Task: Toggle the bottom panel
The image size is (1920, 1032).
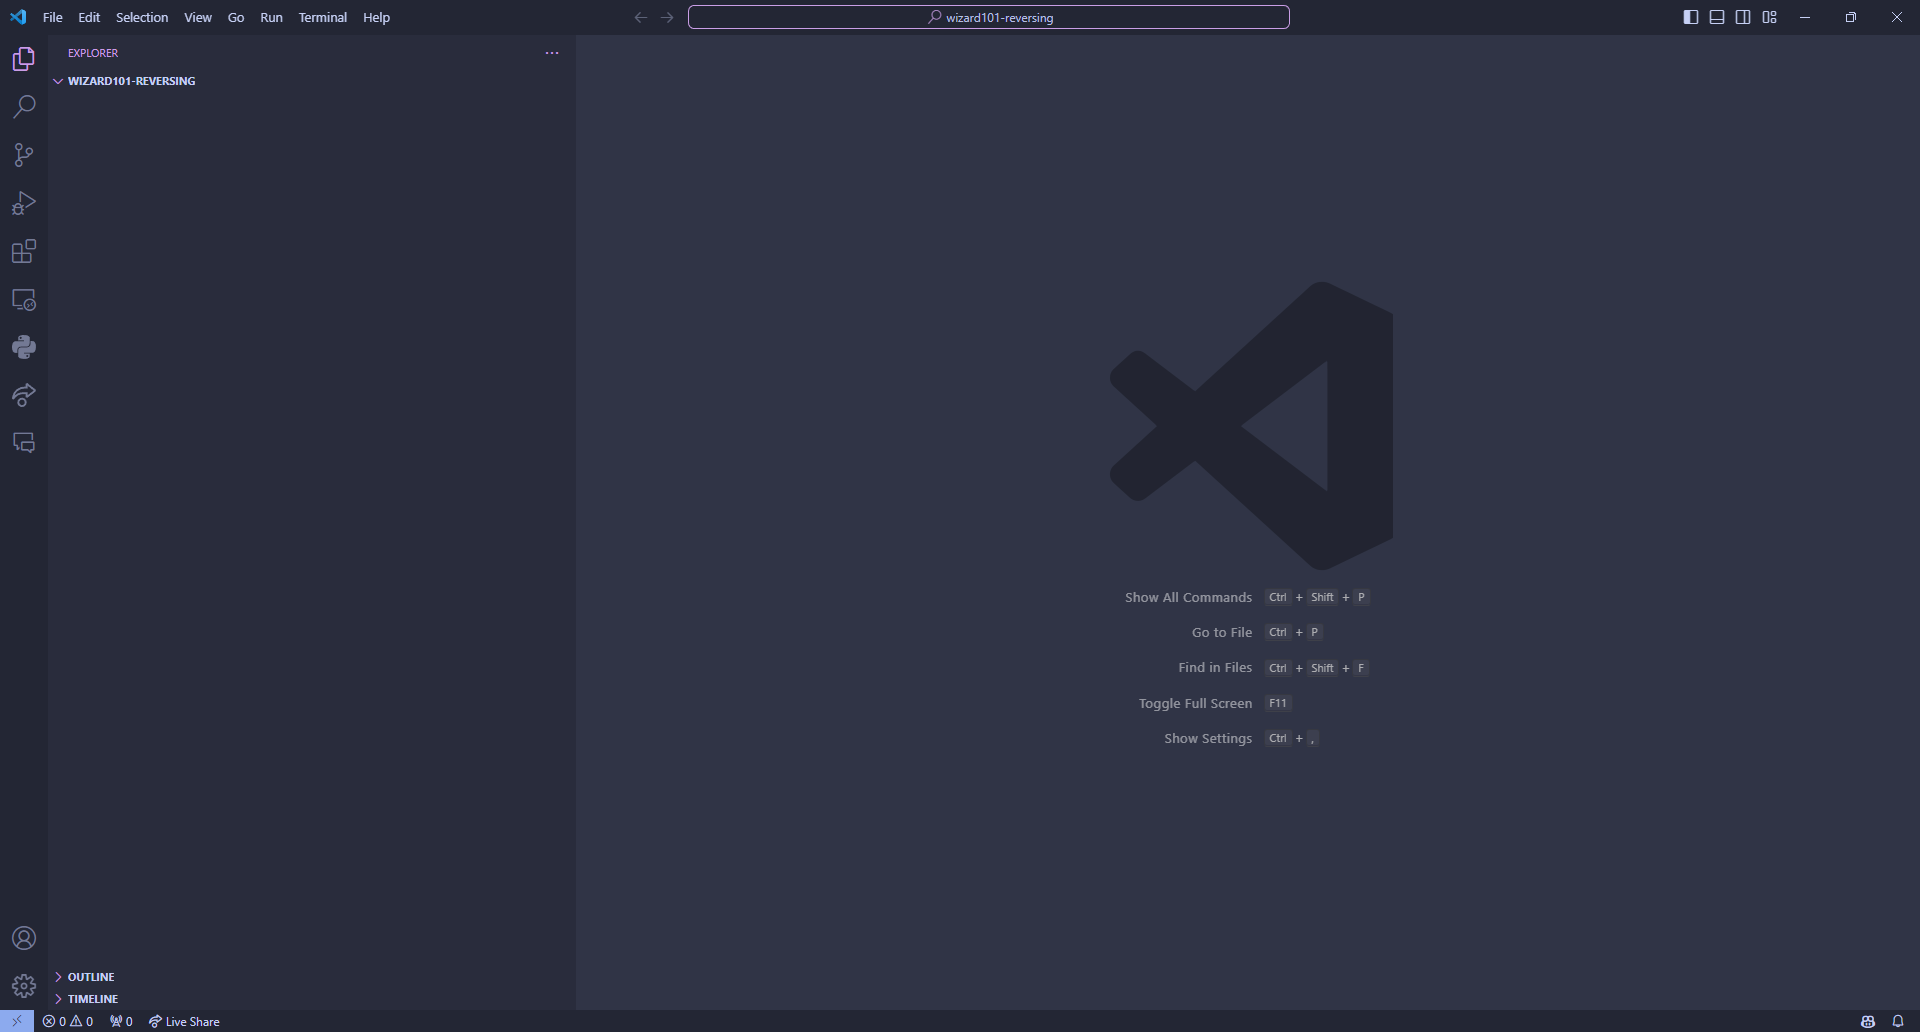Action: tap(1717, 17)
